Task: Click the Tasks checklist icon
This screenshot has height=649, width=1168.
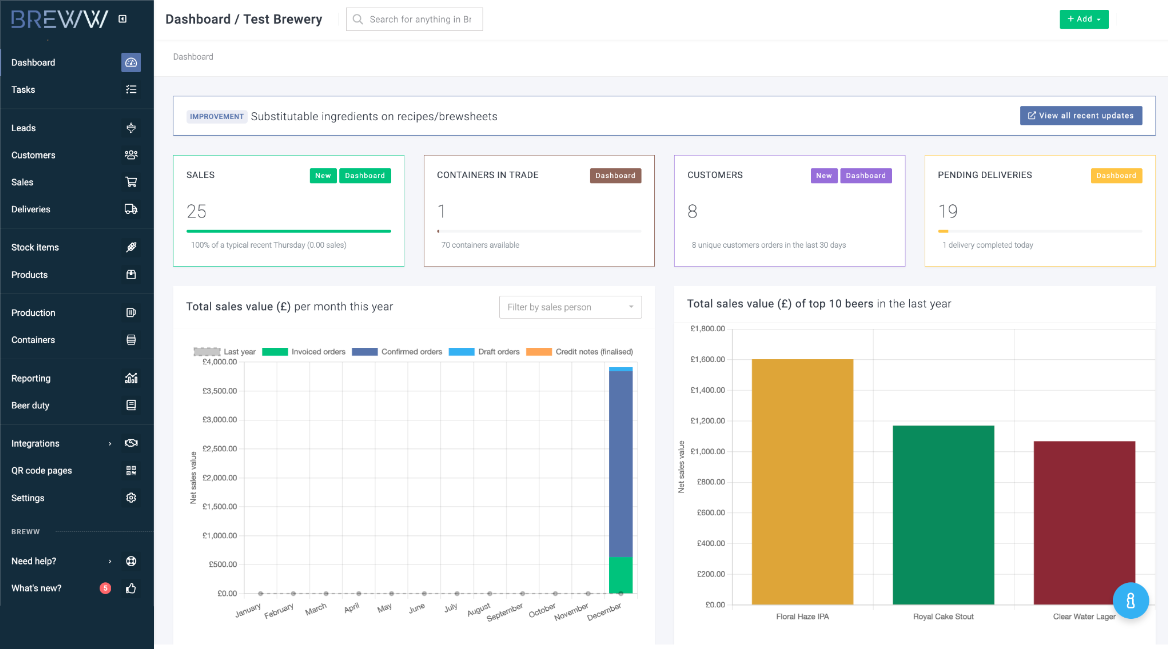Action: tap(131, 90)
